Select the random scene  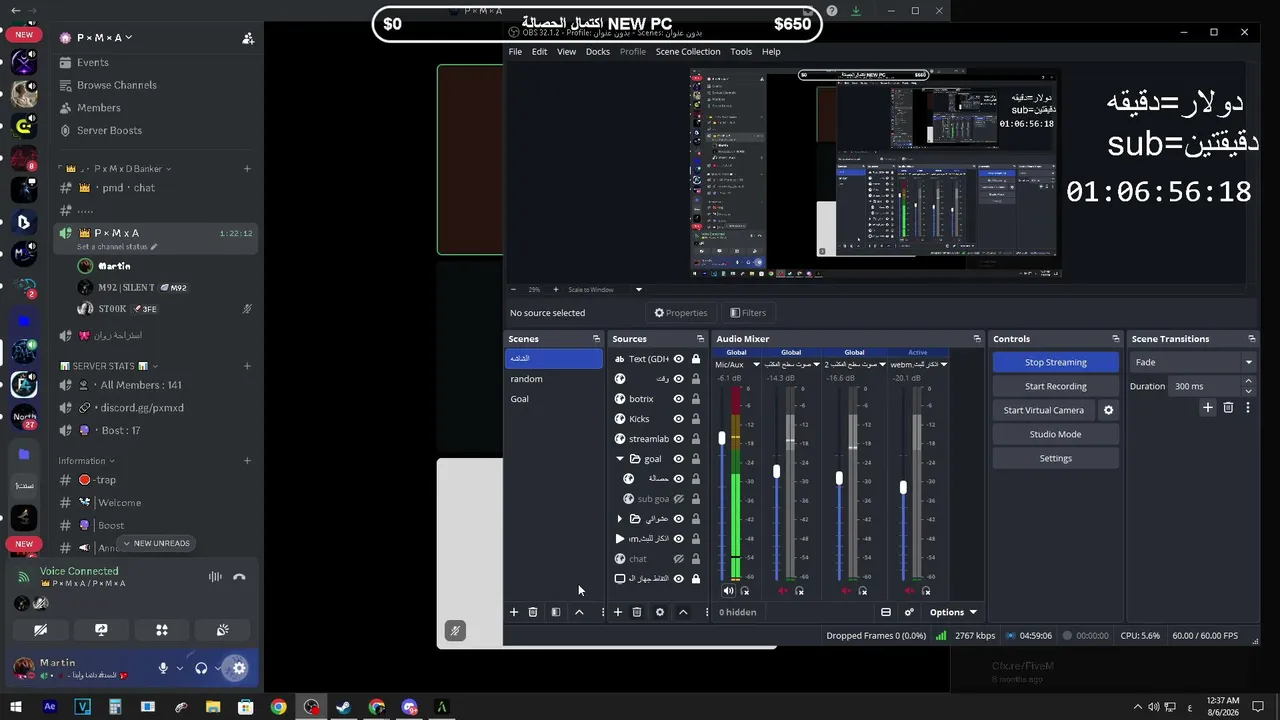click(x=554, y=379)
